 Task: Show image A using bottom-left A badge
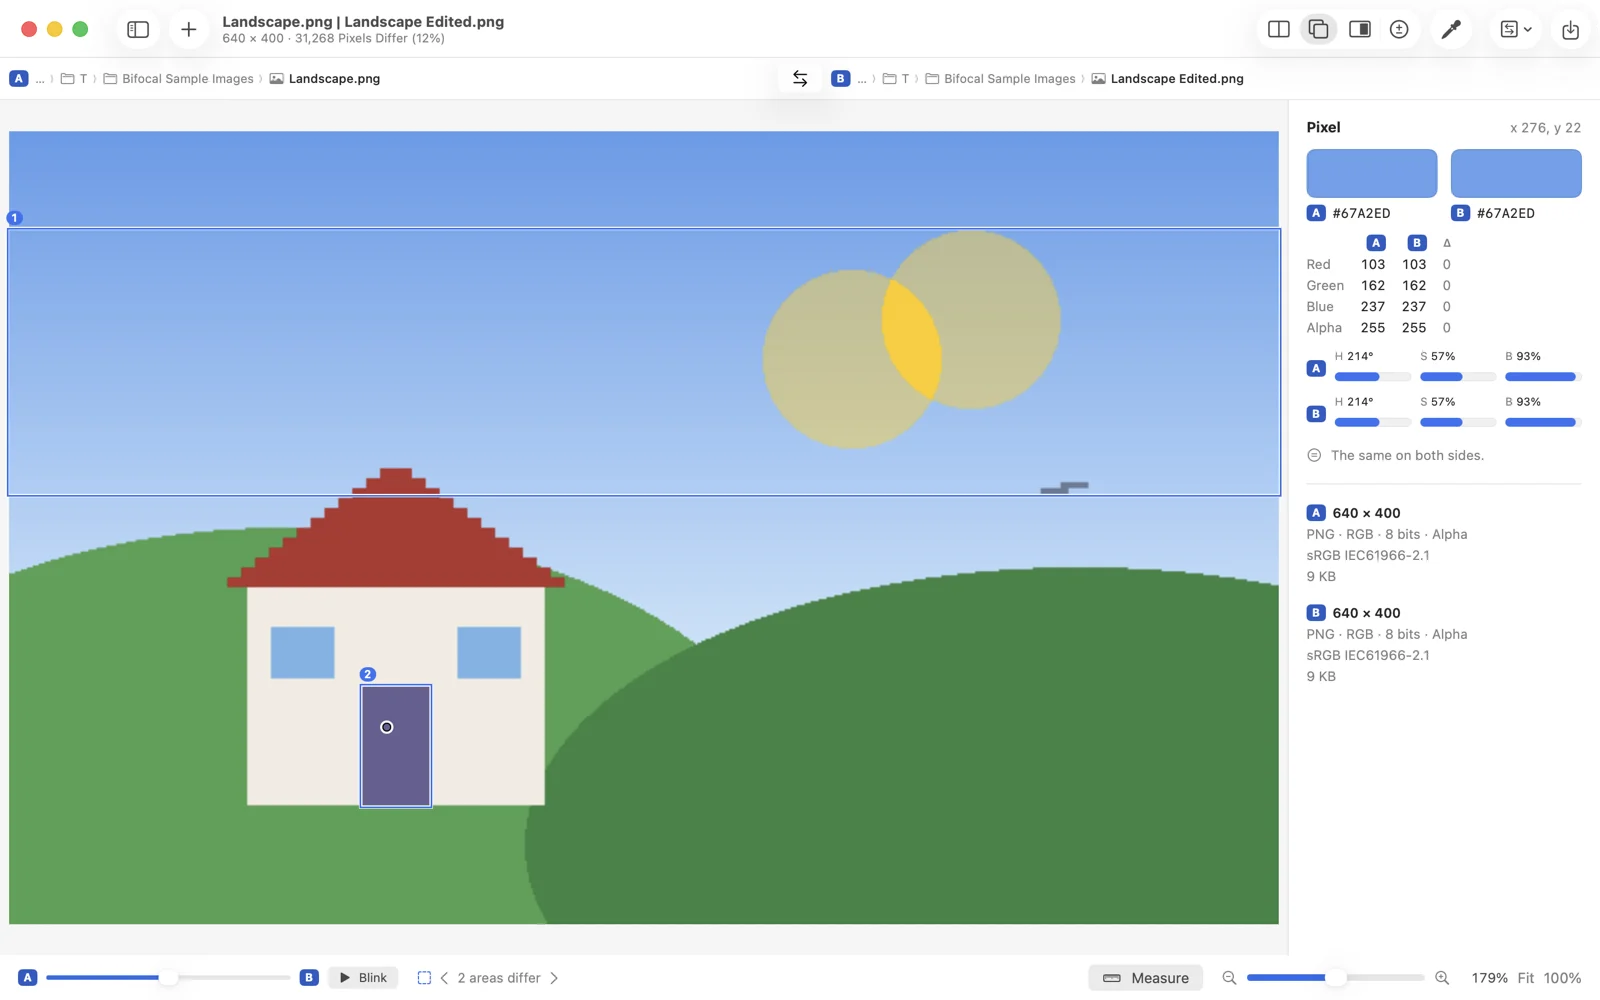pos(27,977)
